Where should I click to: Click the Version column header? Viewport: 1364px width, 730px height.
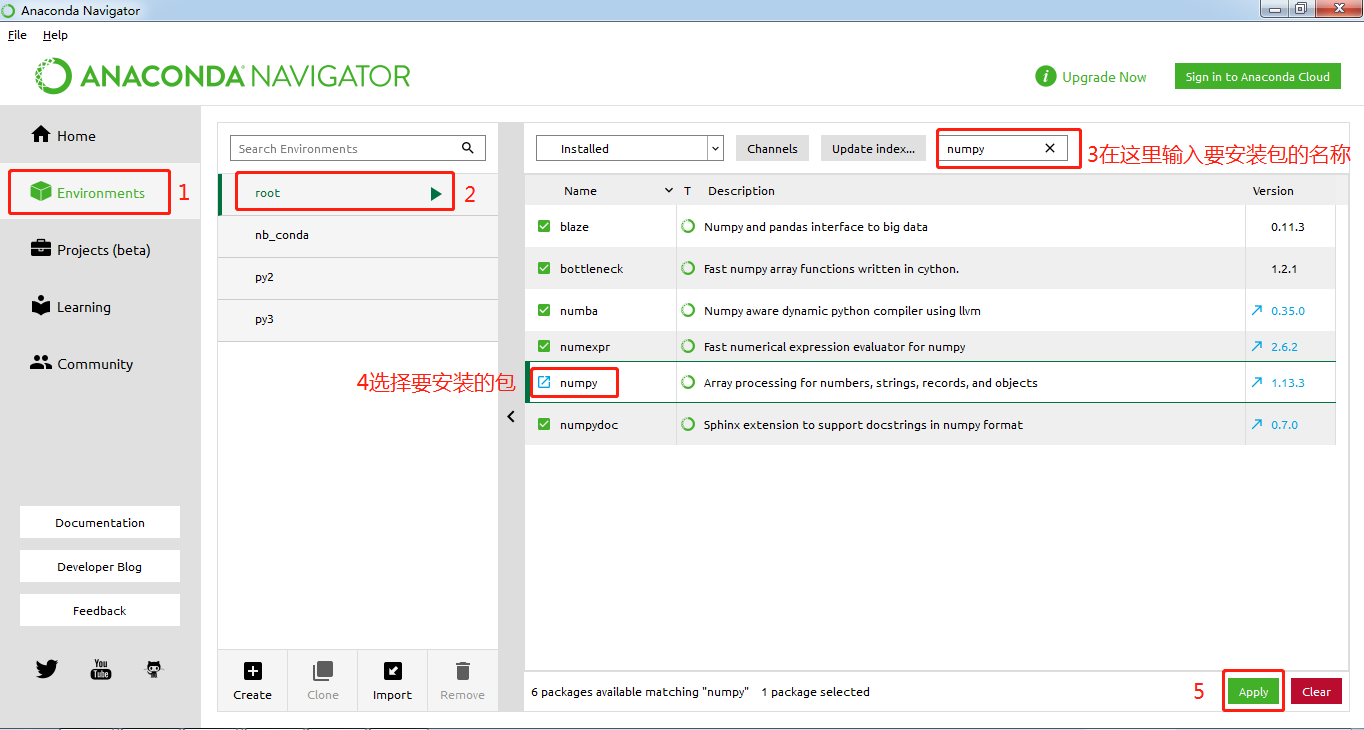(x=1273, y=191)
